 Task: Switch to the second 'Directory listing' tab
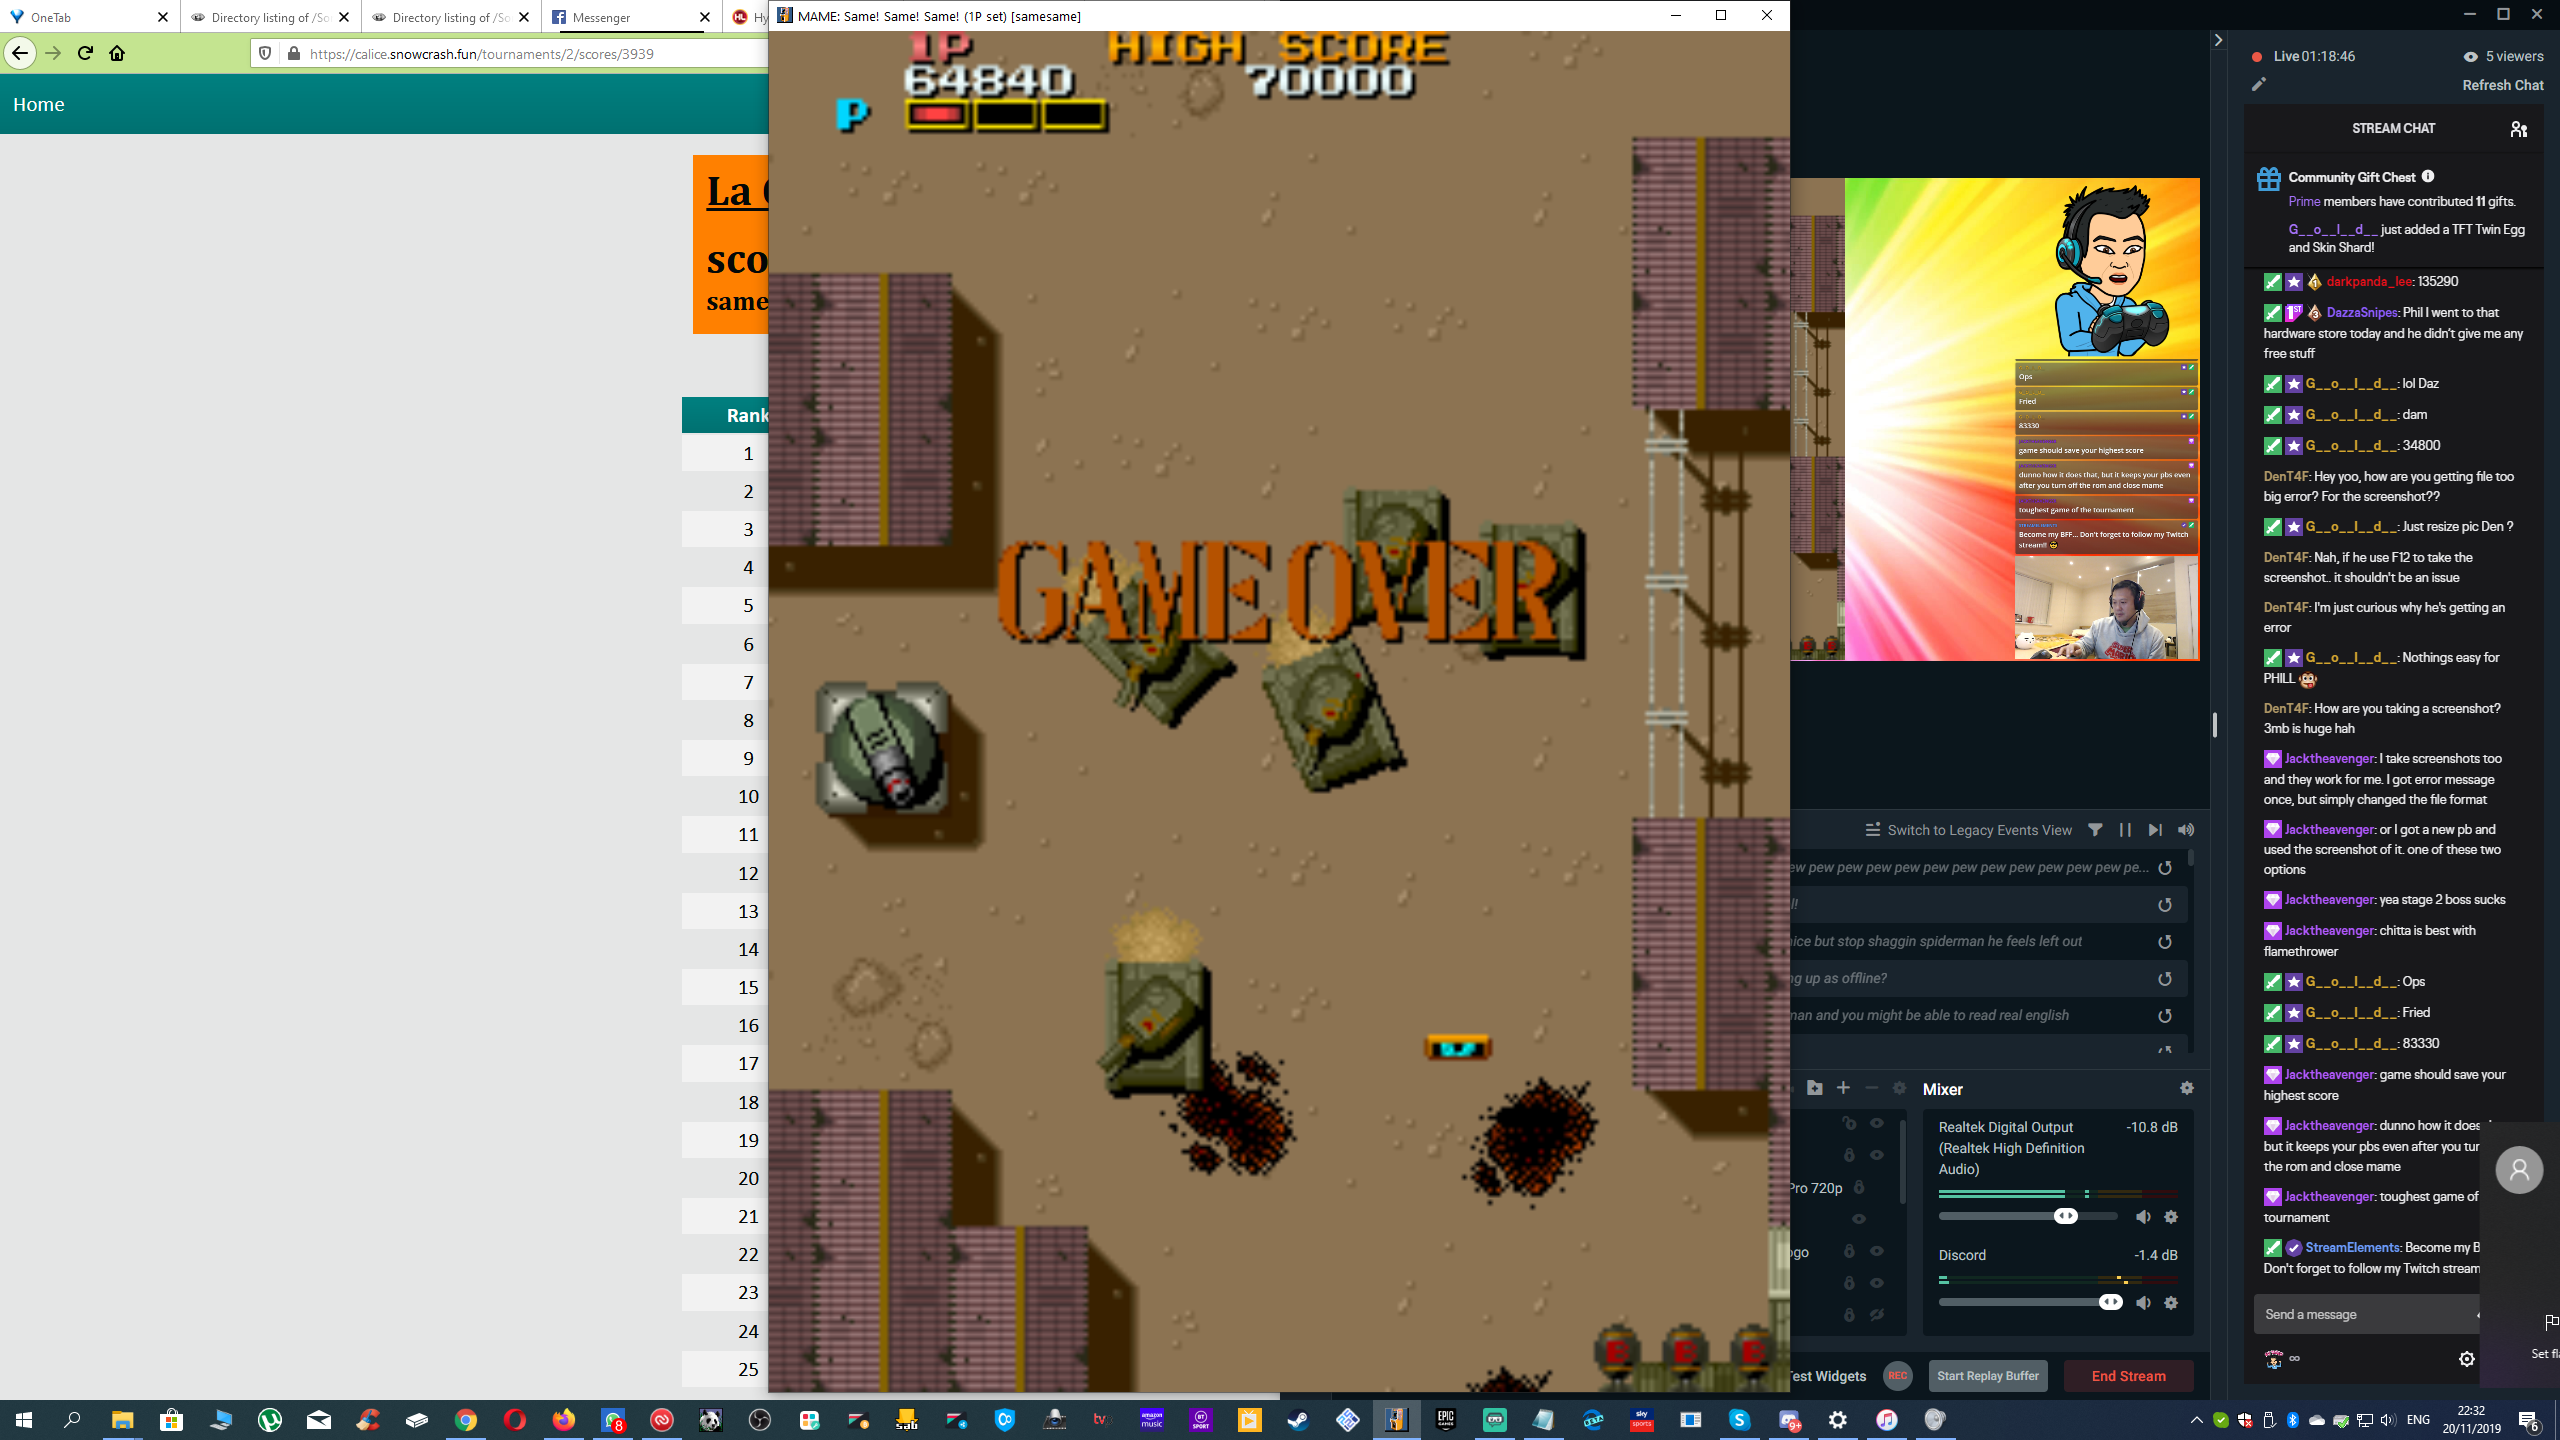[450, 17]
